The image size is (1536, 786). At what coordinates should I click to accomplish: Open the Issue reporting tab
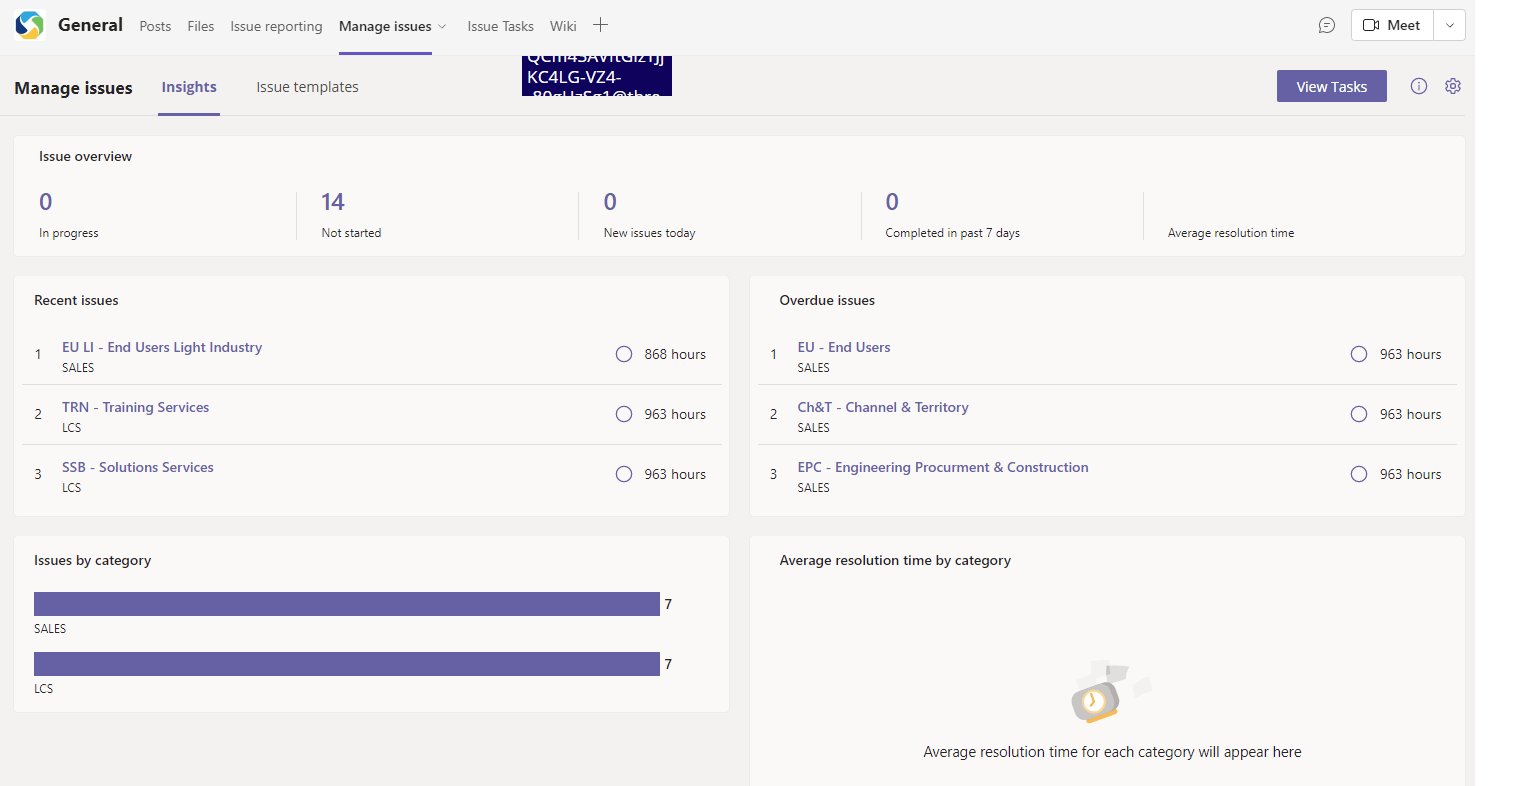point(276,26)
